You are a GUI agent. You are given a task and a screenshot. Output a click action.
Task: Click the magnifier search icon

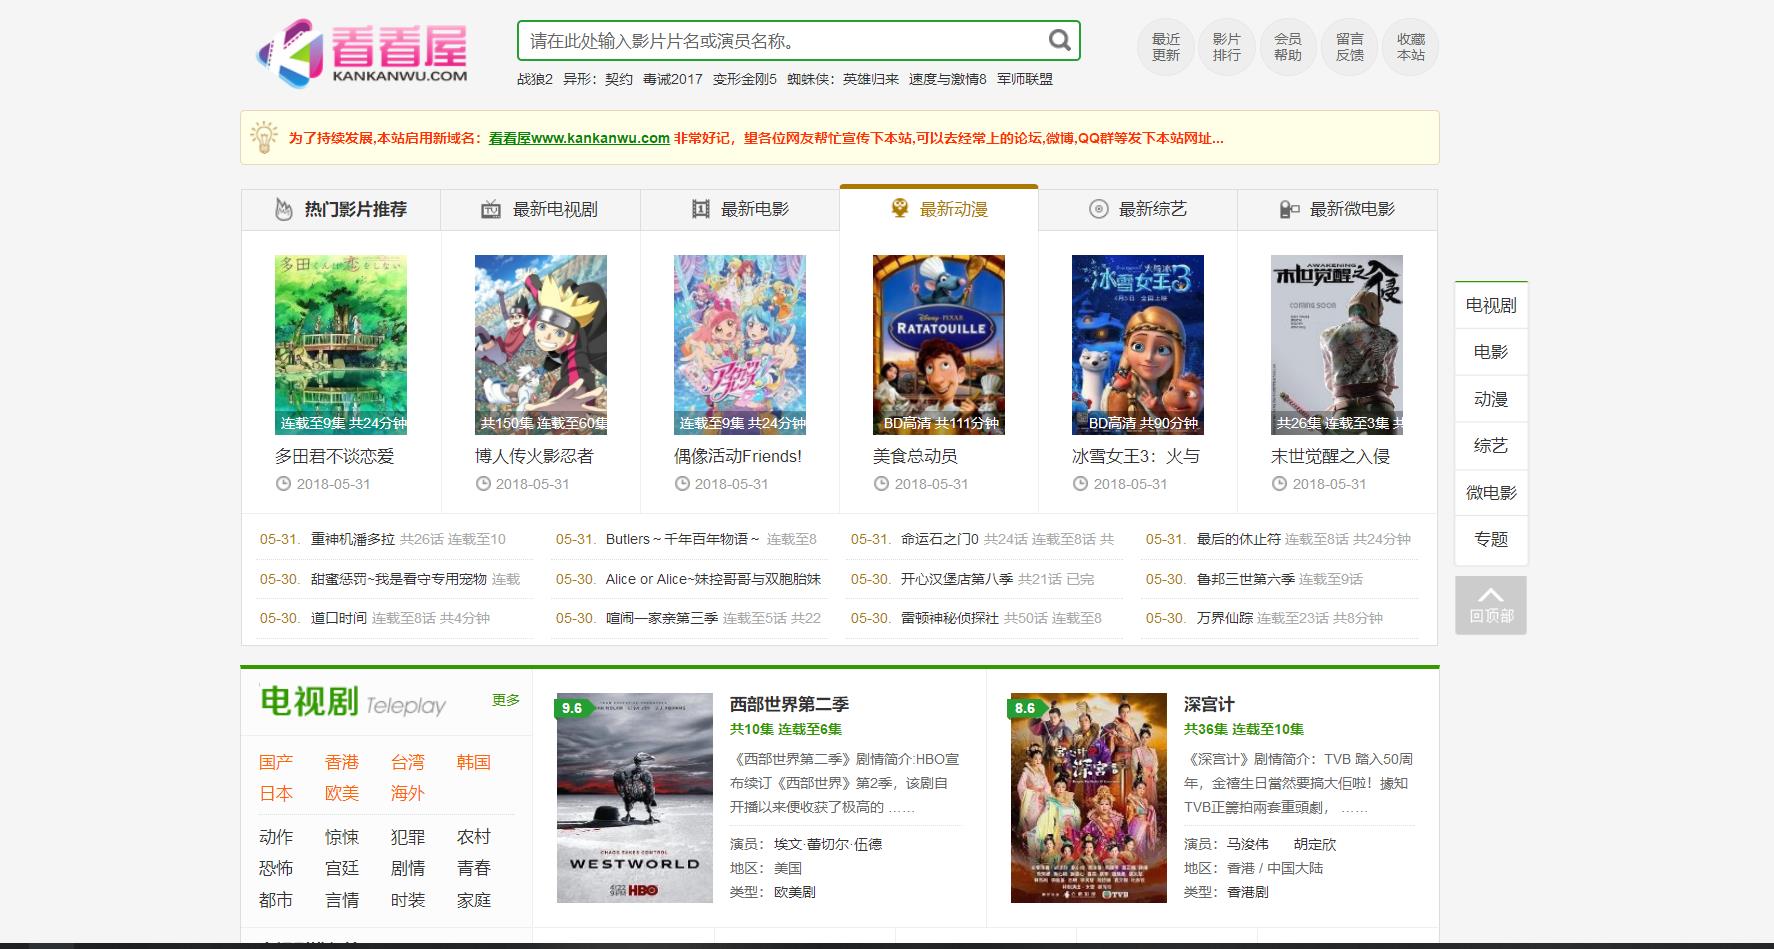coord(1059,41)
